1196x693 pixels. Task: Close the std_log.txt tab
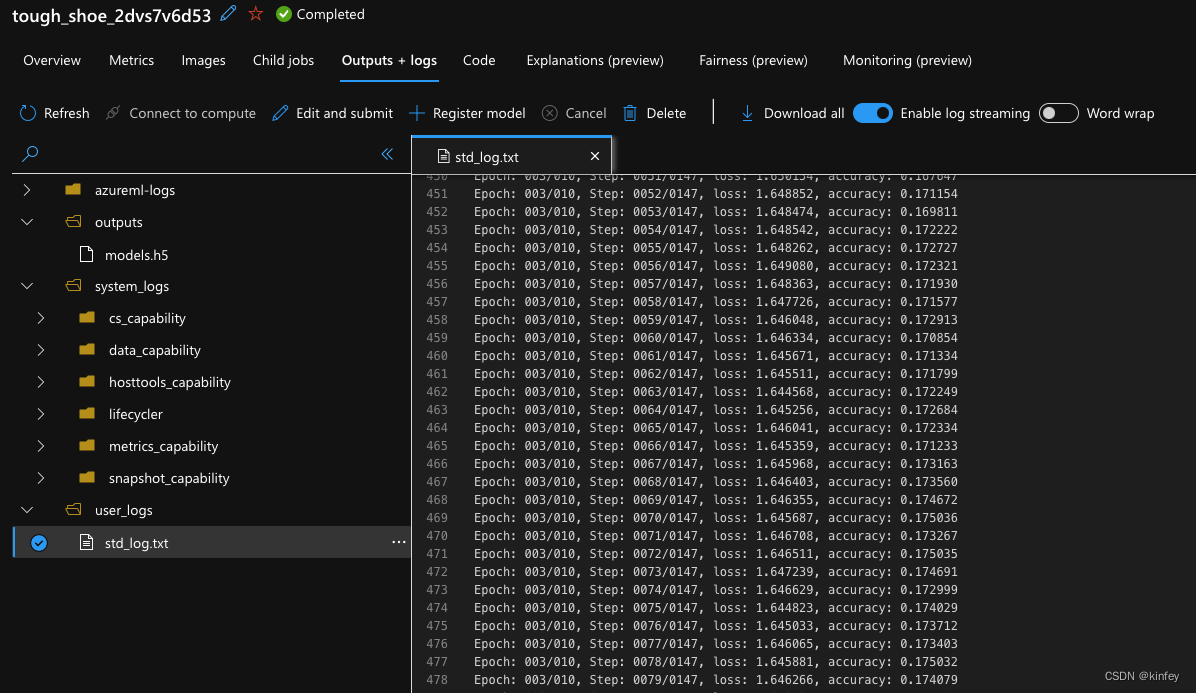[x=595, y=156]
